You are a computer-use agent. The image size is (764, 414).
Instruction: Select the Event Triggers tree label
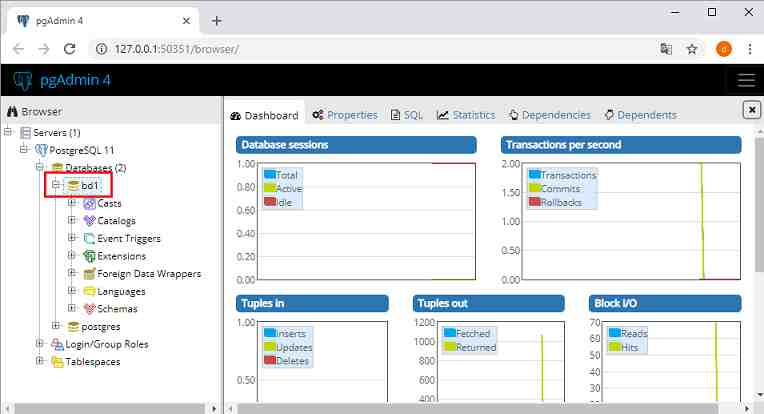click(129, 238)
